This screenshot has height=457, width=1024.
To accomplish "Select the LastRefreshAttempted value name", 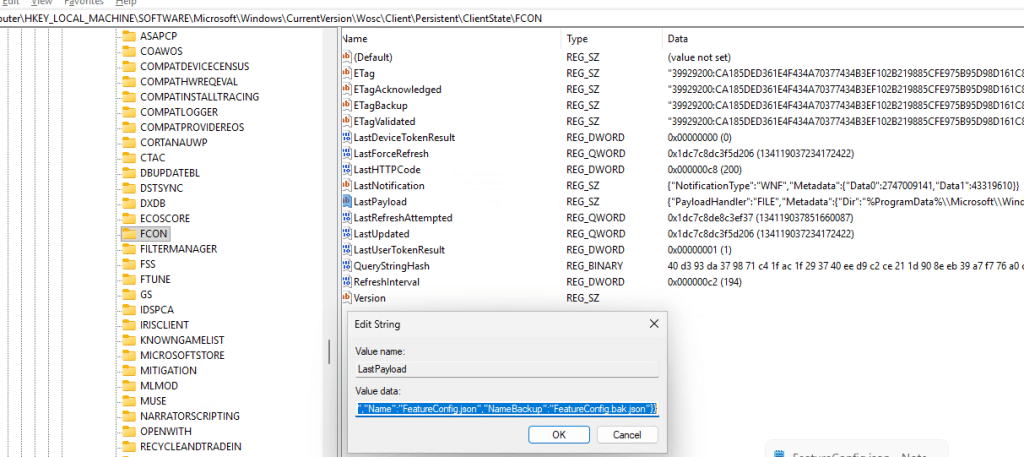I will tap(403, 217).
